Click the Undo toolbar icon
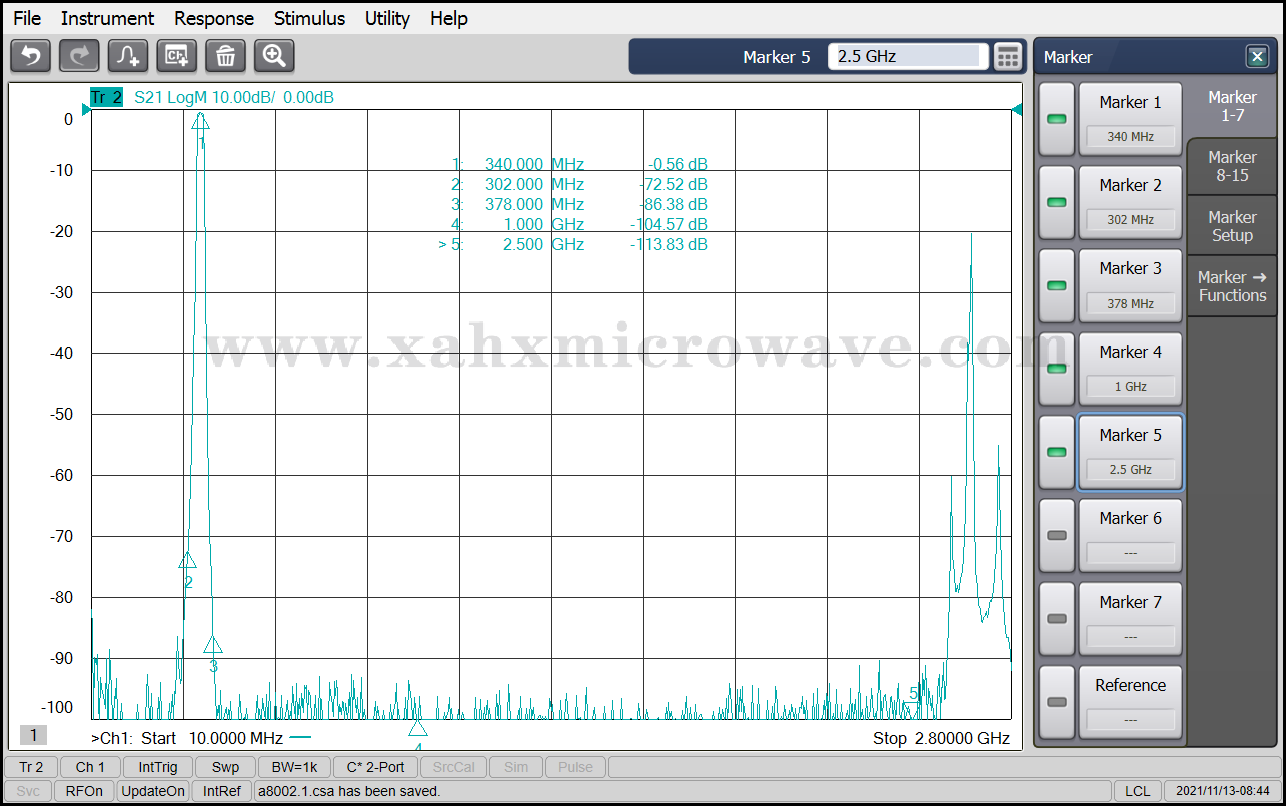Viewport: 1286px width, 806px height. [x=30, y=56]
